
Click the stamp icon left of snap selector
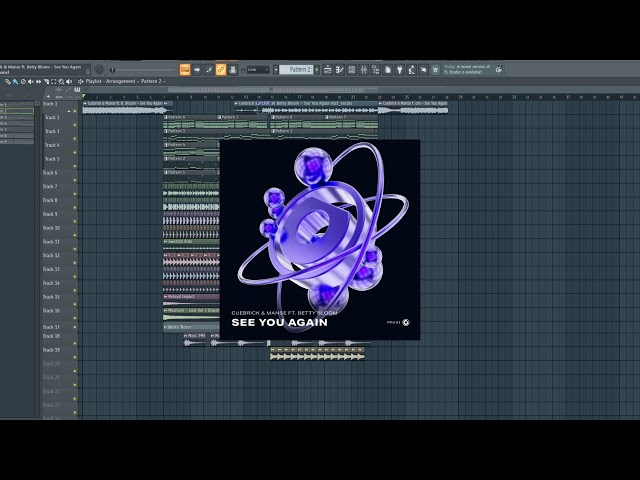click(x=233, y=70)
